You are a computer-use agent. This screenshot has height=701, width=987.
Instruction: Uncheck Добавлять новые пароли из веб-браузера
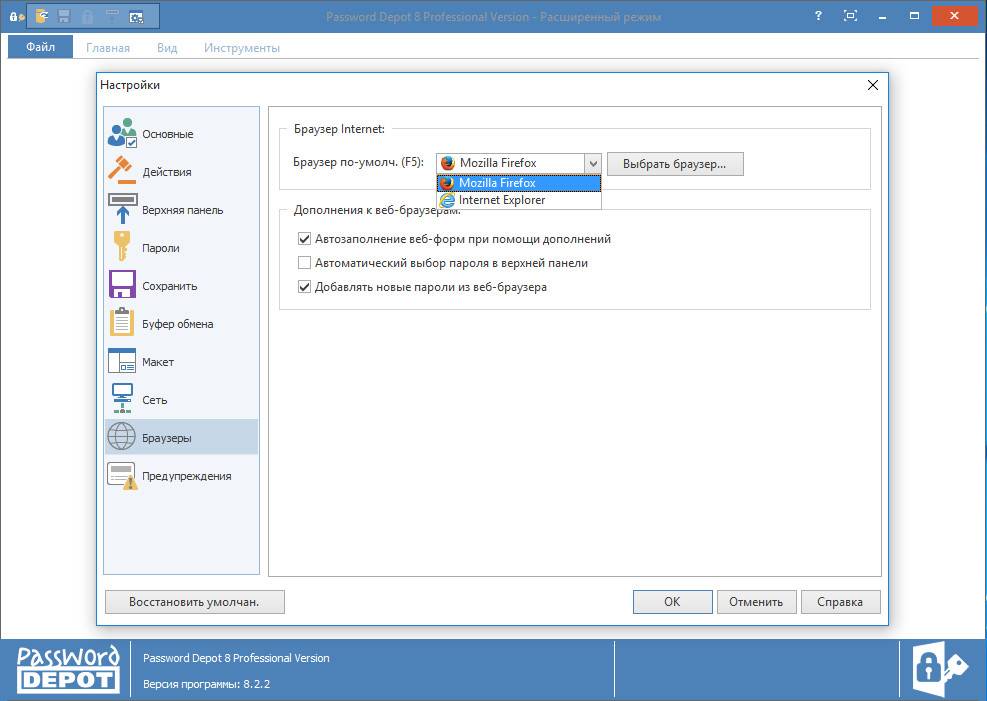pyautogui.click(x=304, y=287)
